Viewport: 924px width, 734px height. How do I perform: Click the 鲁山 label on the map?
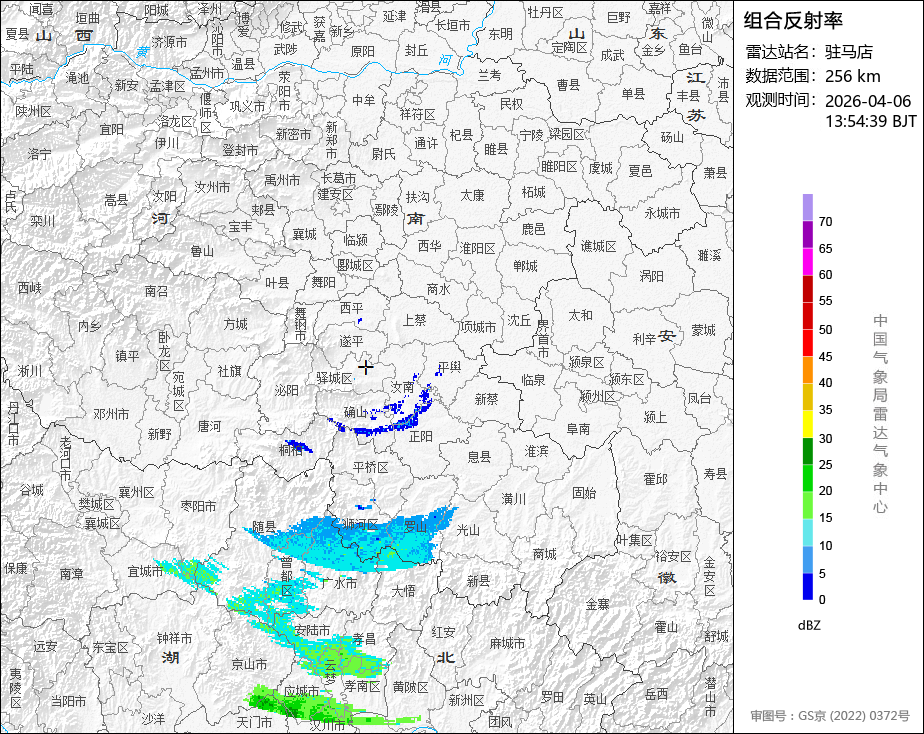[202, 252]
